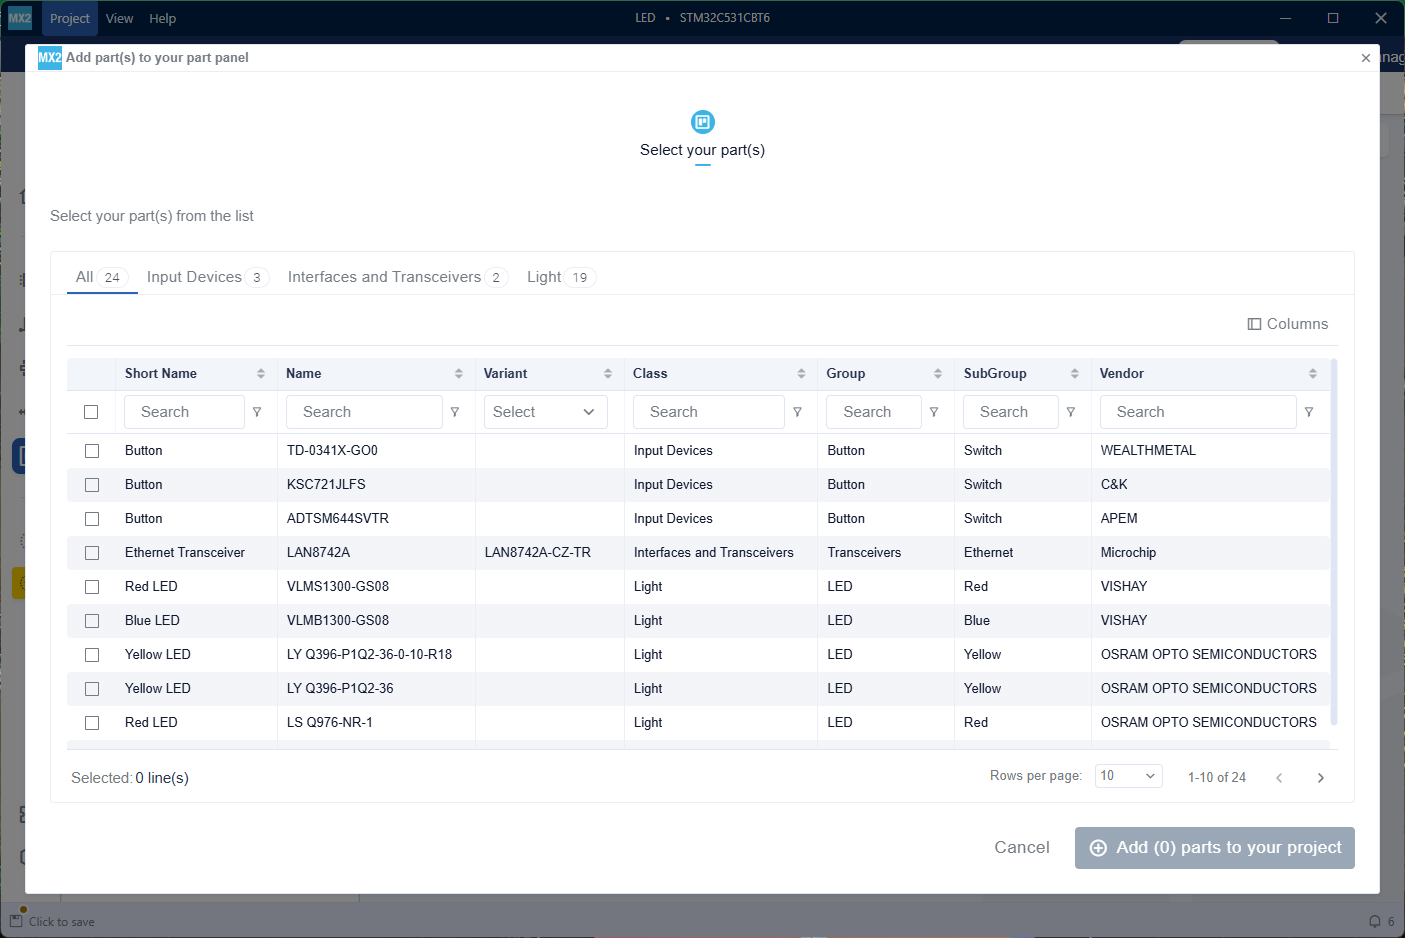
Task: Open the Columns chooser
Action: (1288, 324)
